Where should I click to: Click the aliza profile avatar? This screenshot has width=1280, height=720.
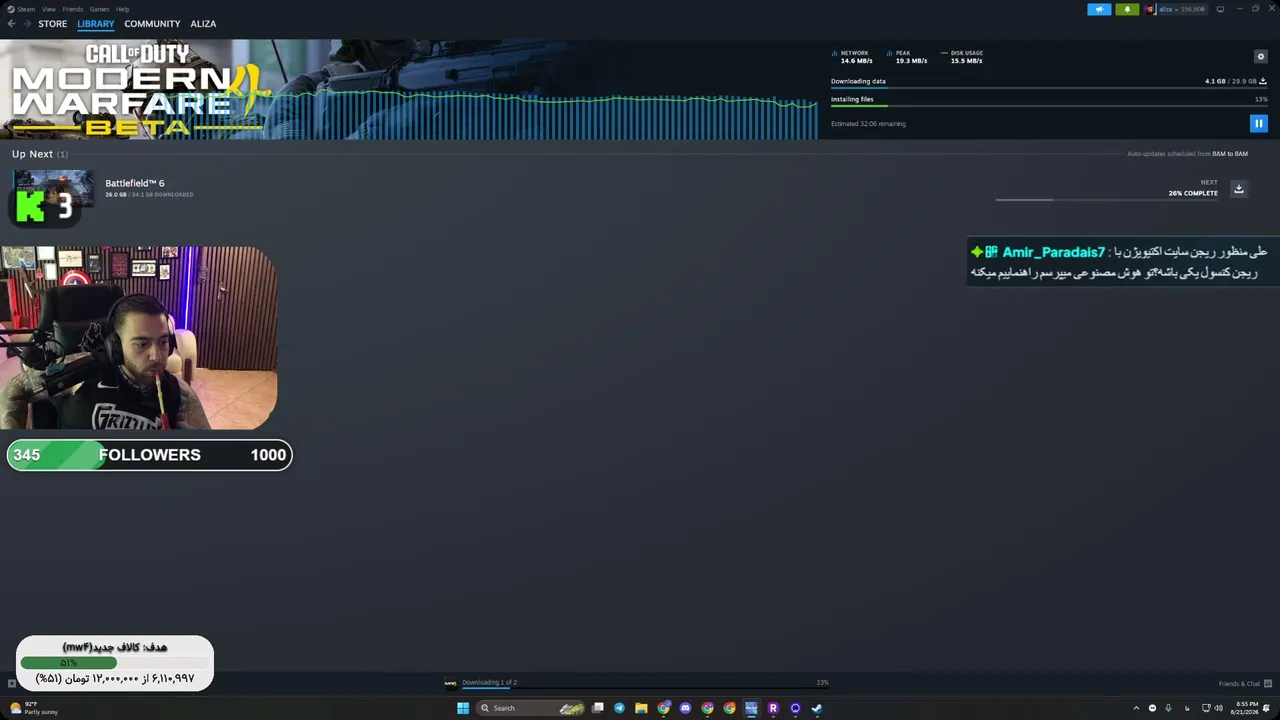pos(1150,9)
